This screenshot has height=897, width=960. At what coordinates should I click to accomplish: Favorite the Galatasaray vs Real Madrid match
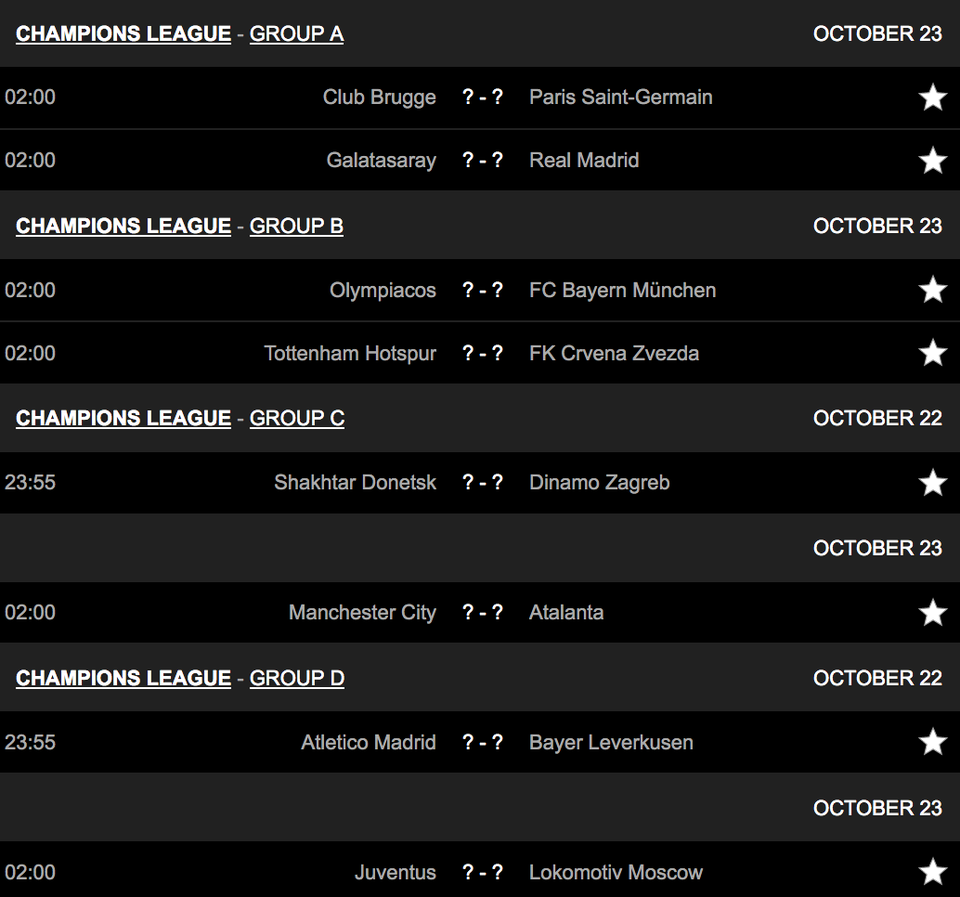click(932, 160)
